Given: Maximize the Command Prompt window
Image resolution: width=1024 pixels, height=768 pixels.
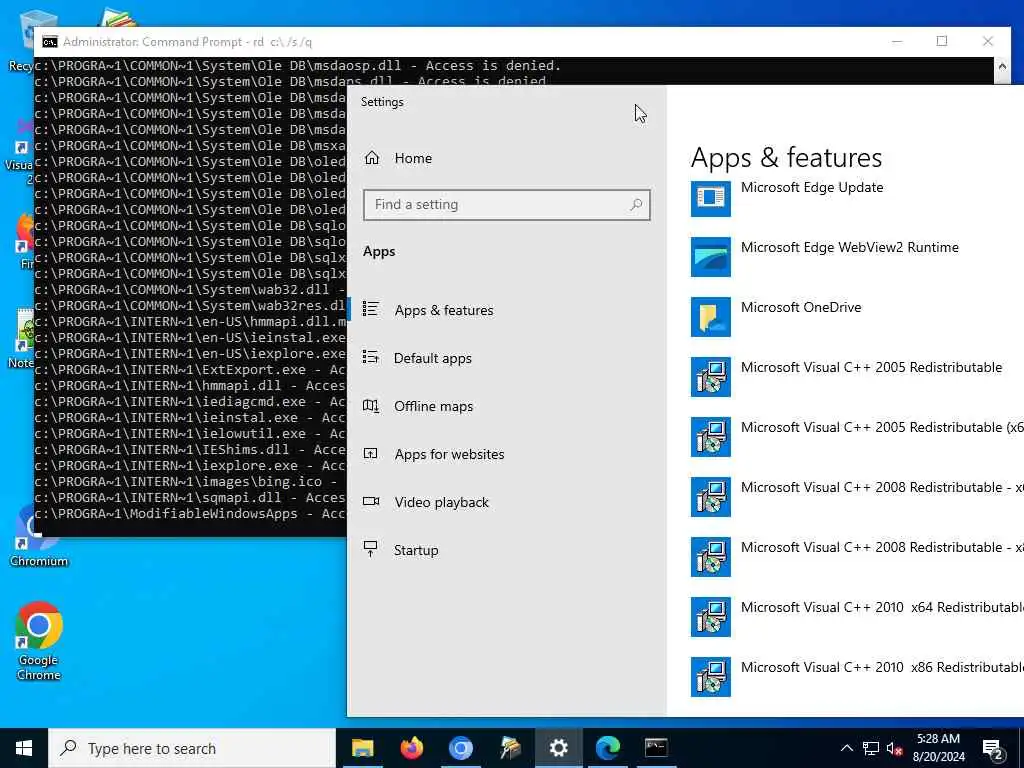Looking at the screenshot, I should pos(942,41).
